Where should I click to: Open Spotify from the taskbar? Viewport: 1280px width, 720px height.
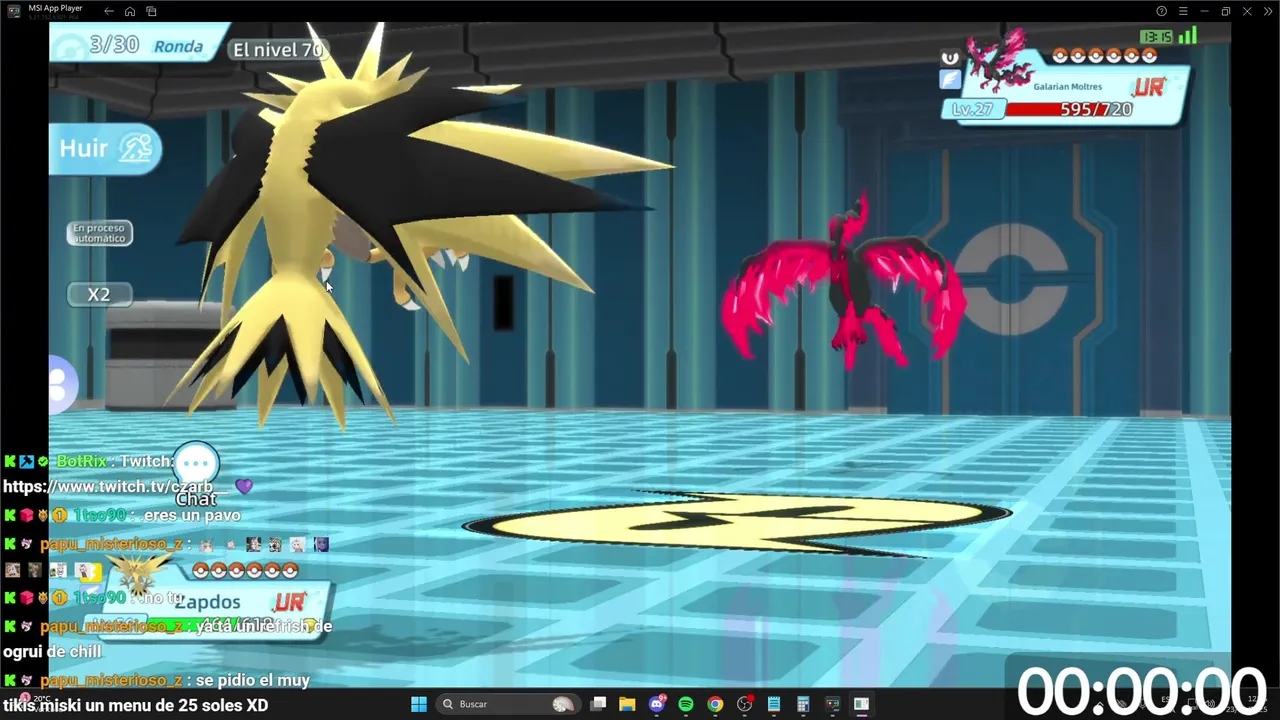(x=686, y=704)
